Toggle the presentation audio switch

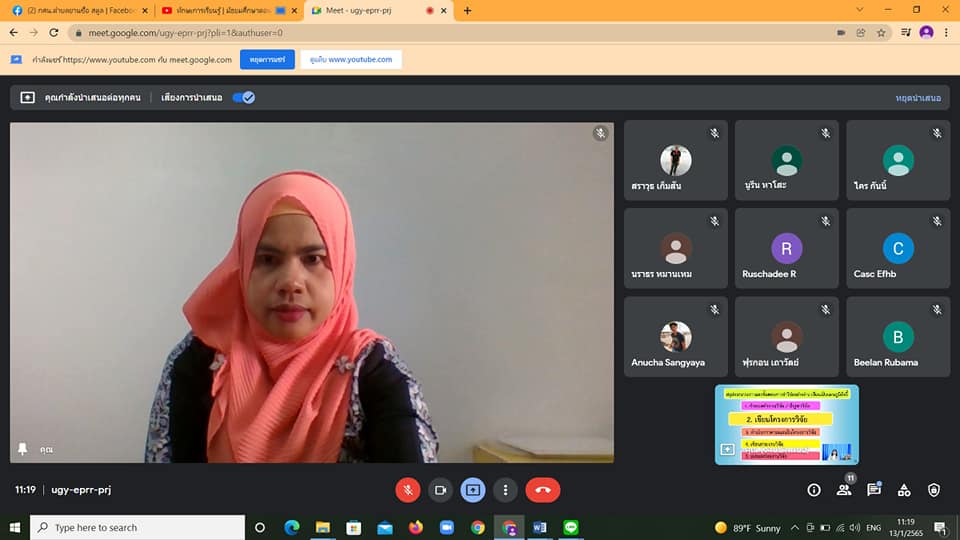(x=244, y=97)
